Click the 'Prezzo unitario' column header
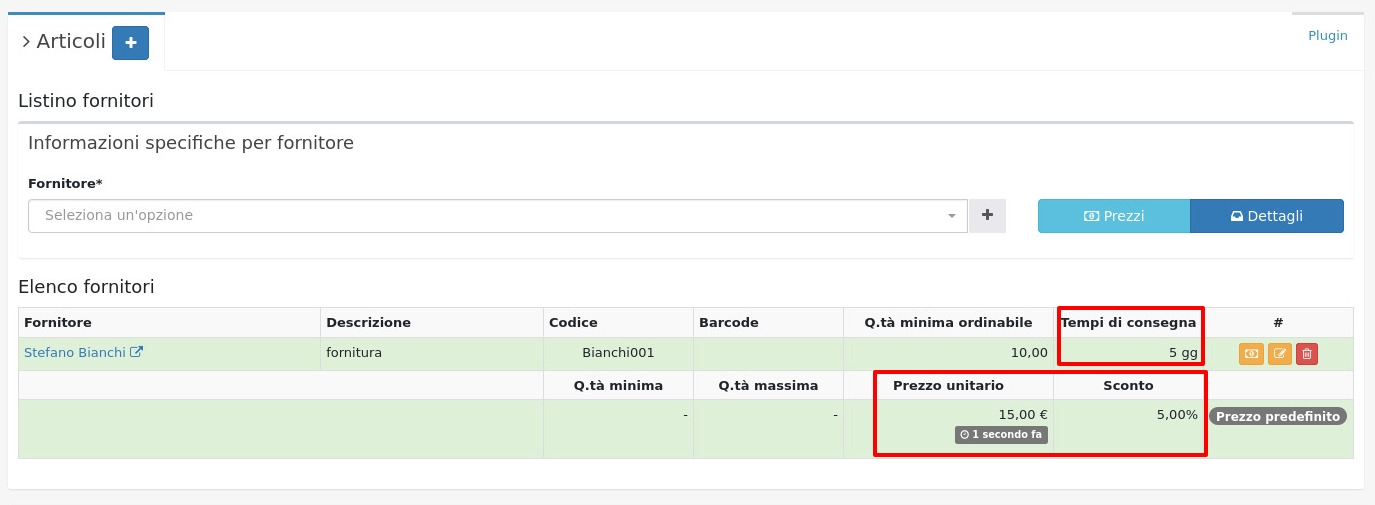This screenshot has height=505, width=1375. pos(947,385)
